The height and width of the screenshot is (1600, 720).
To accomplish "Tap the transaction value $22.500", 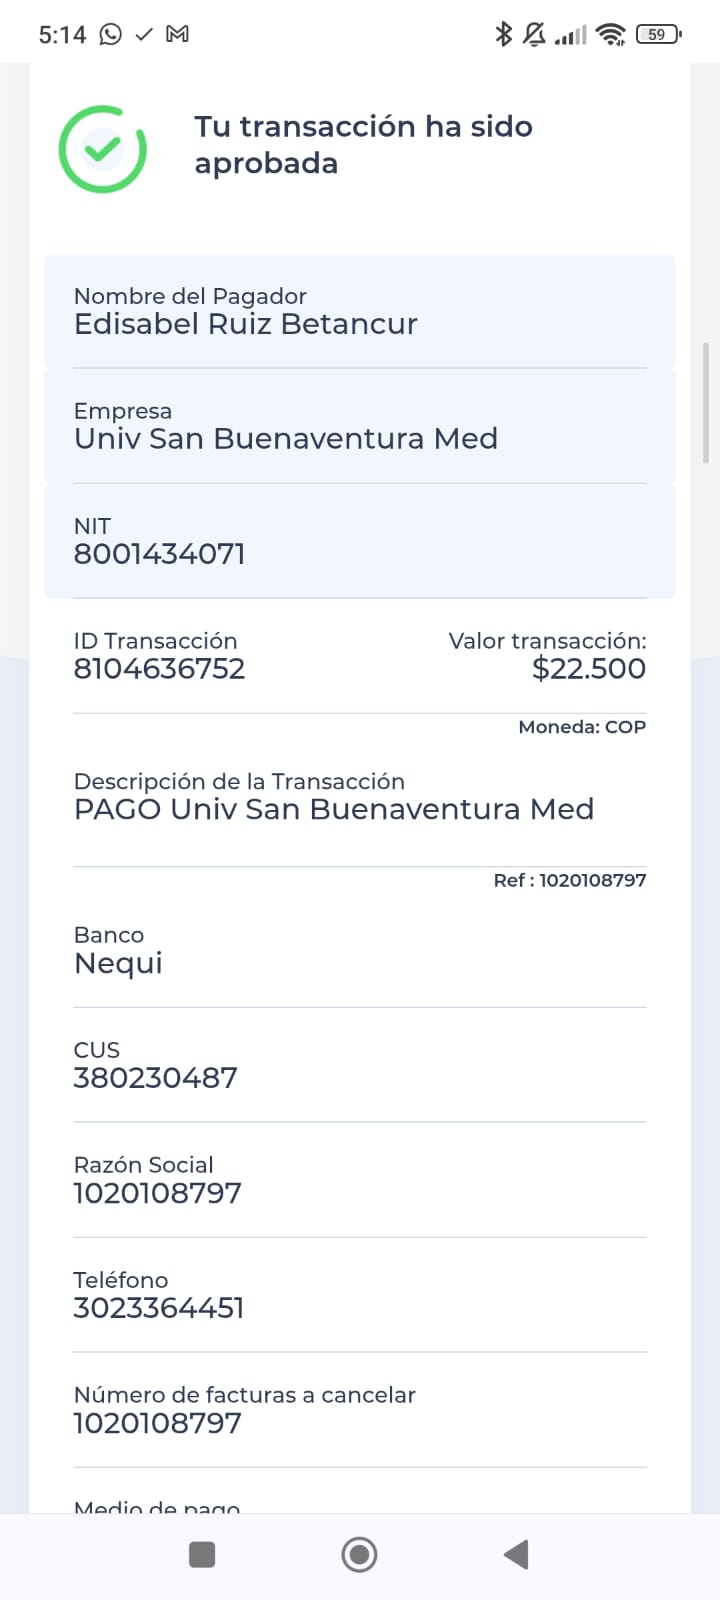I will pos(589,668).
